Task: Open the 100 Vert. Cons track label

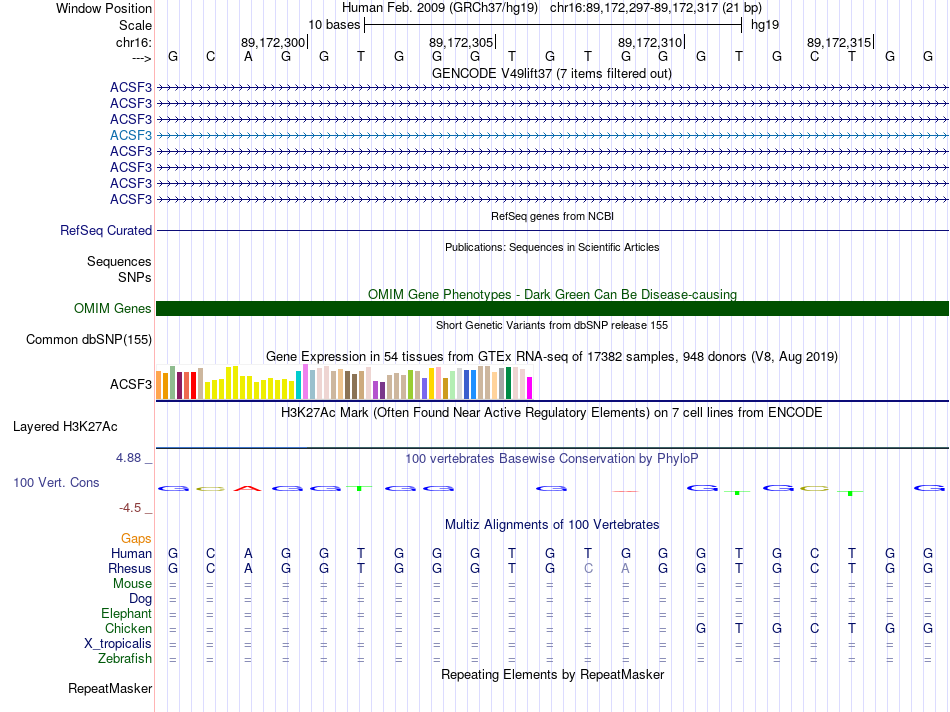Action: point(56,483)
